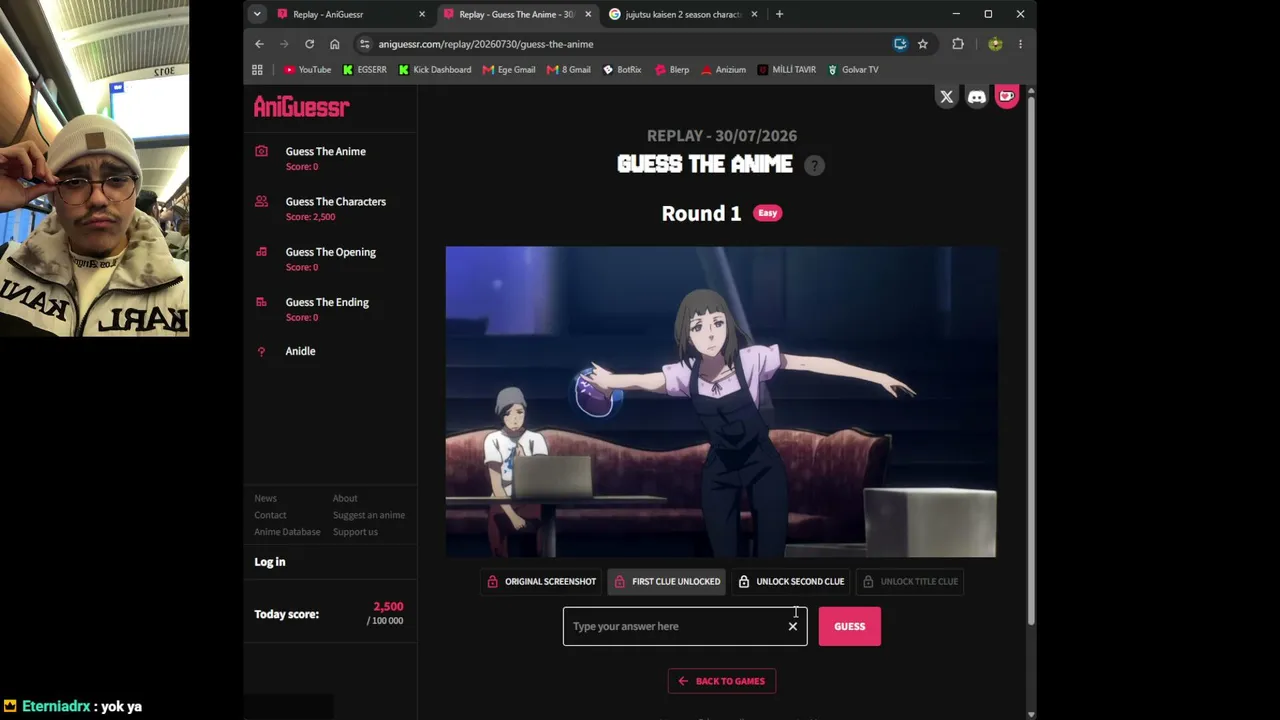
Task: Select Guess The Characters in the sidebar
Action: 335,202
